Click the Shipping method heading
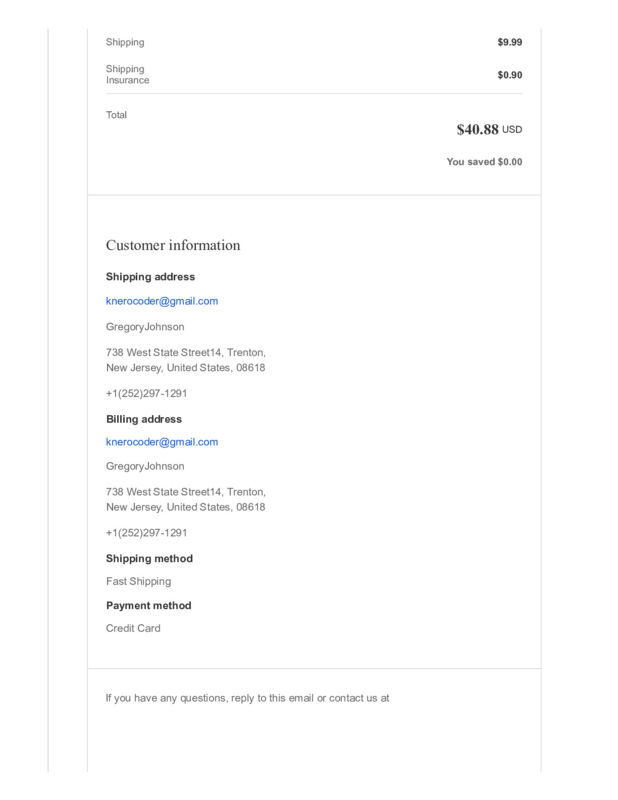Screen dimensions: 618x800 point(150,558)
